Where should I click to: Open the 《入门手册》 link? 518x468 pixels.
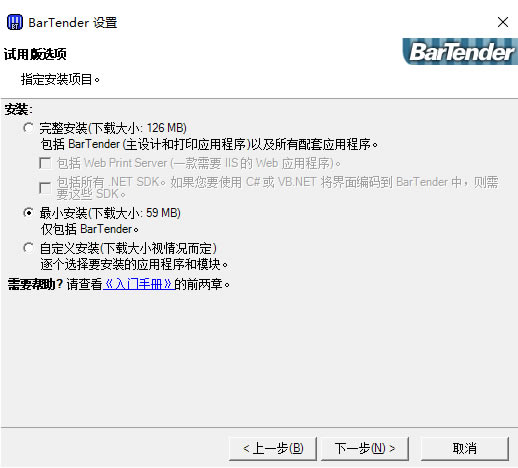pyautogui.click(x=139, y=284)
